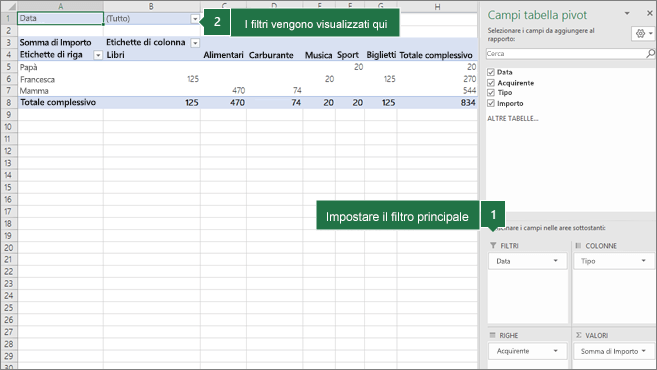Open the pivot pane options arrow beside the title
657x370 pixels.
tap(627, 13)
